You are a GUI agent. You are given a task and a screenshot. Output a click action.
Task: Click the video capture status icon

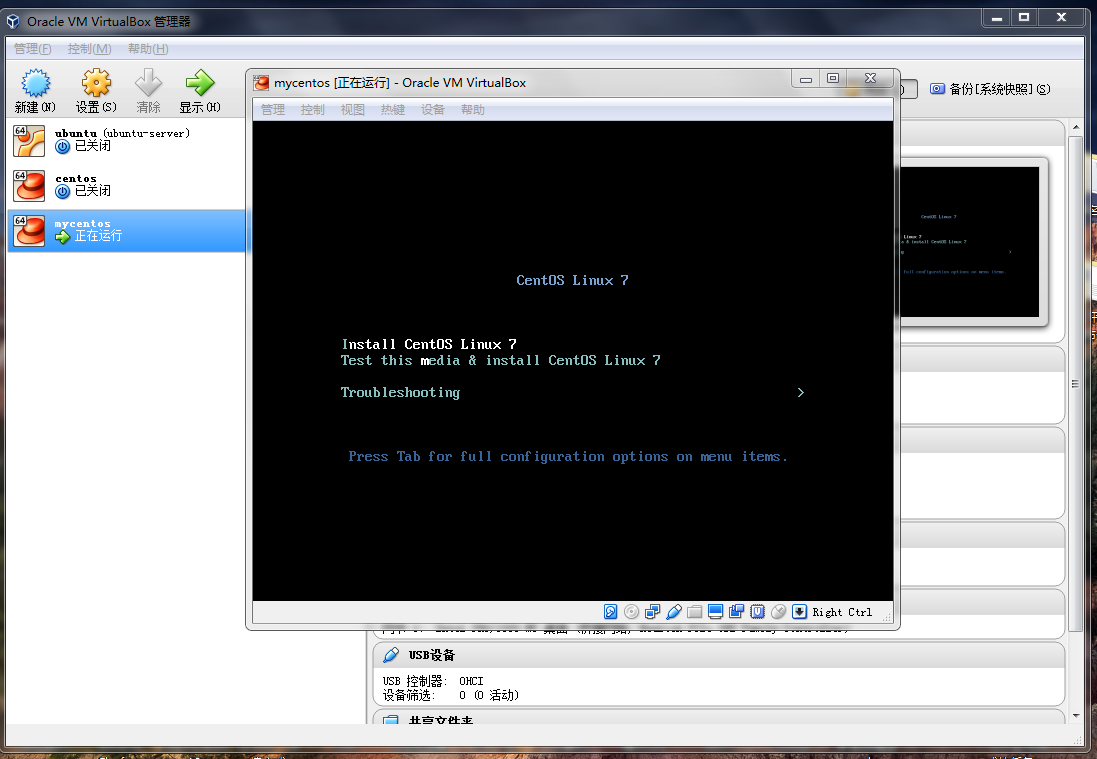click(736, 612)
